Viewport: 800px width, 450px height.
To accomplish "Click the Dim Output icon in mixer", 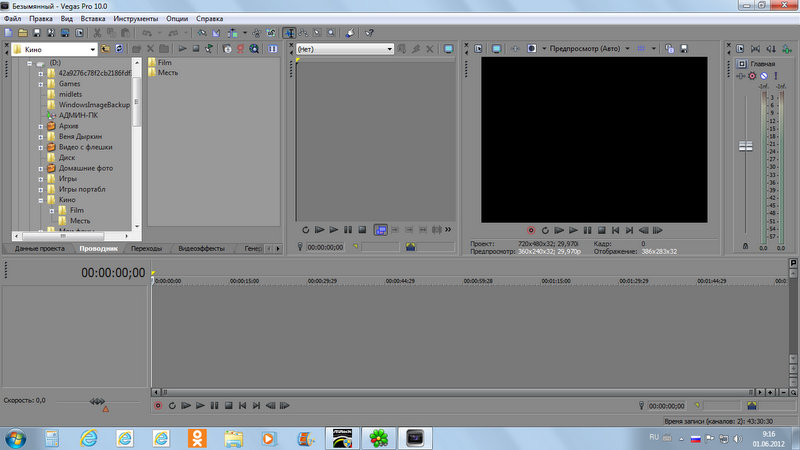I will click(771, 48).
